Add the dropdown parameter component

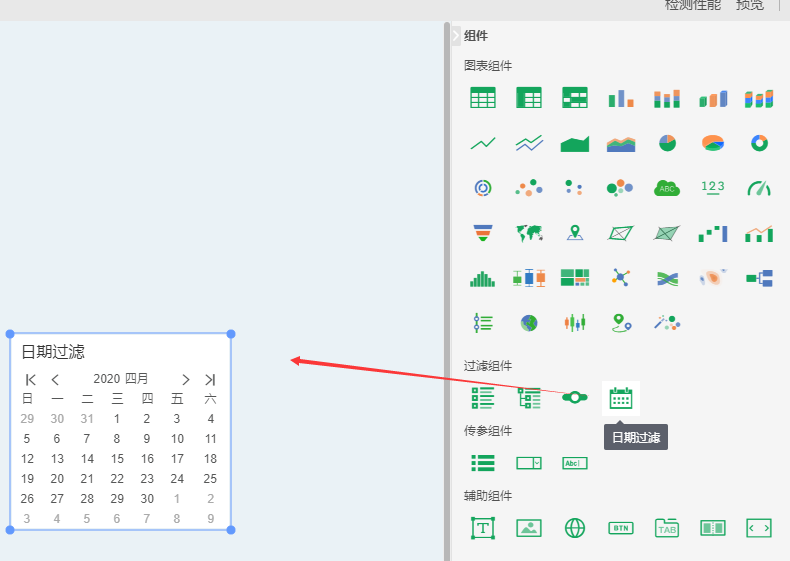point(529,463)
